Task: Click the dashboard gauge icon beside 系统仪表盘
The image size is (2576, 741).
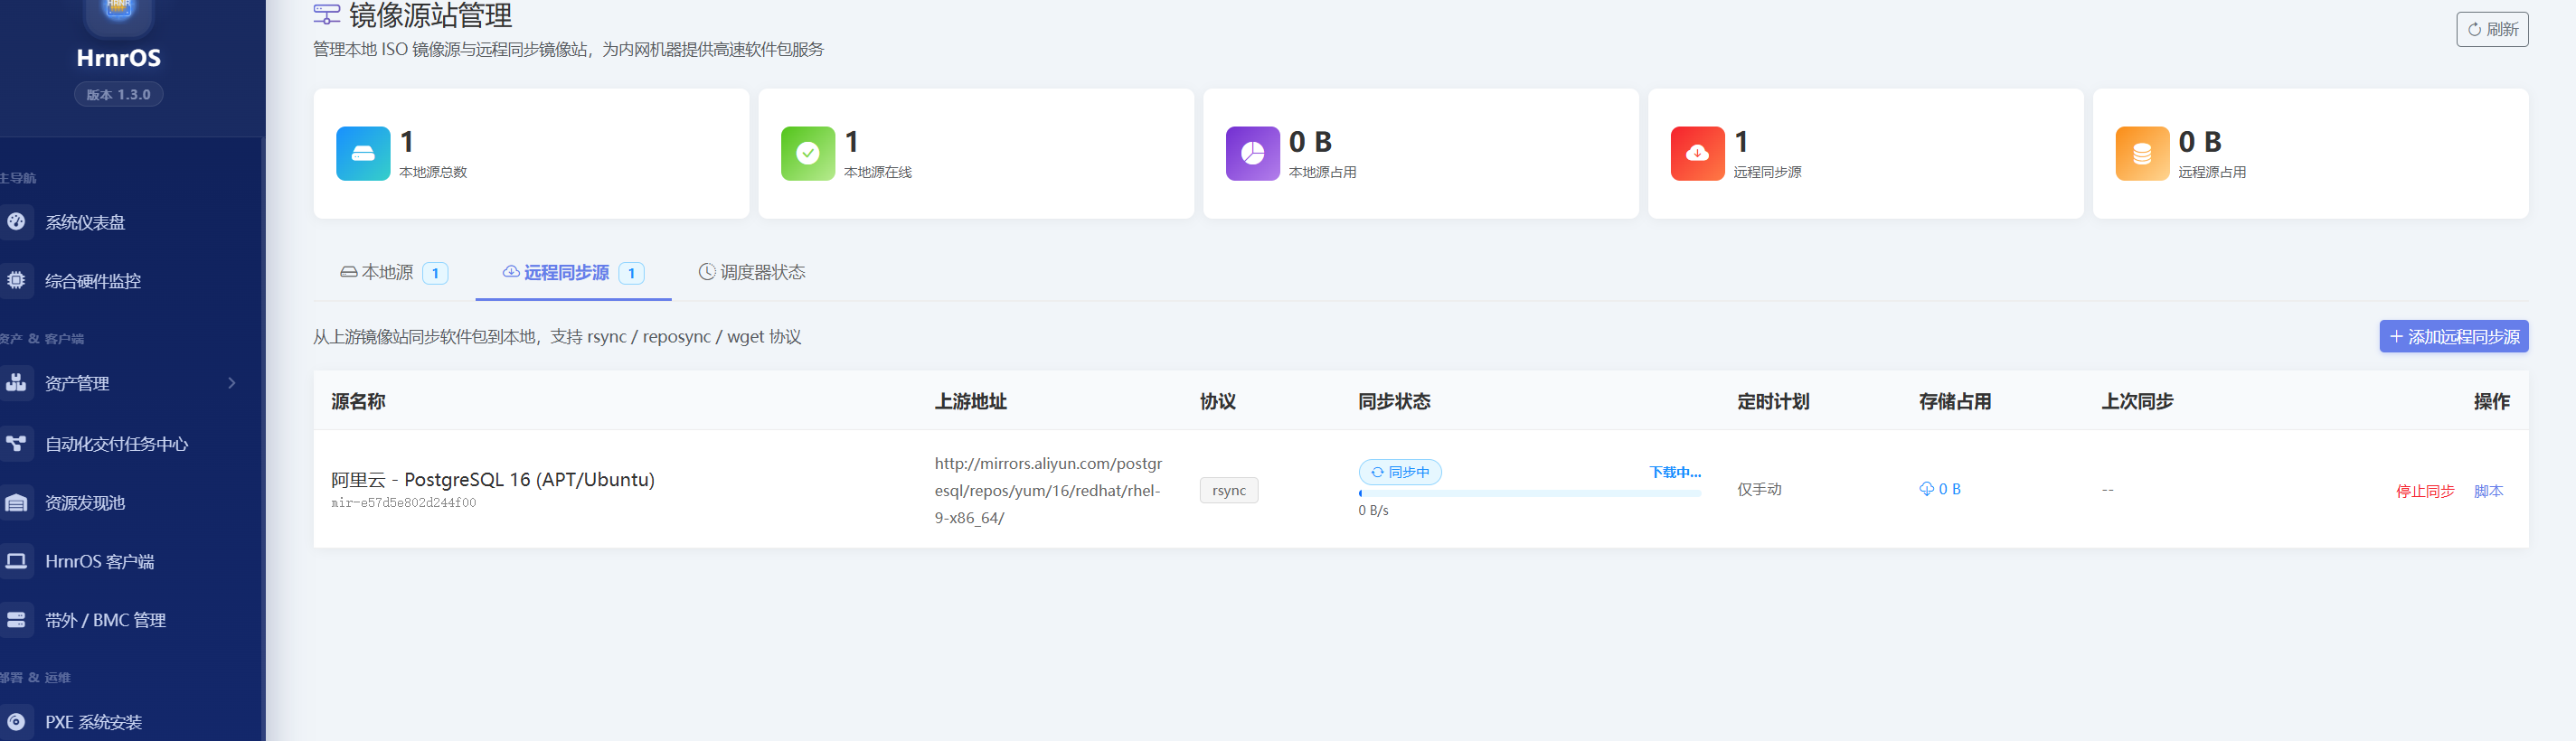Action: pos(16,221)
